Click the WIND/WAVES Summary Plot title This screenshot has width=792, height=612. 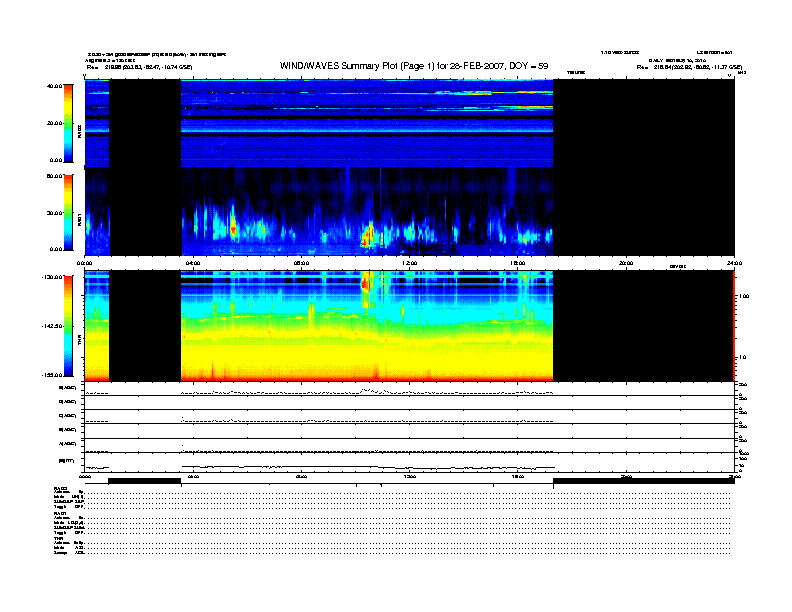click(414, 66)
